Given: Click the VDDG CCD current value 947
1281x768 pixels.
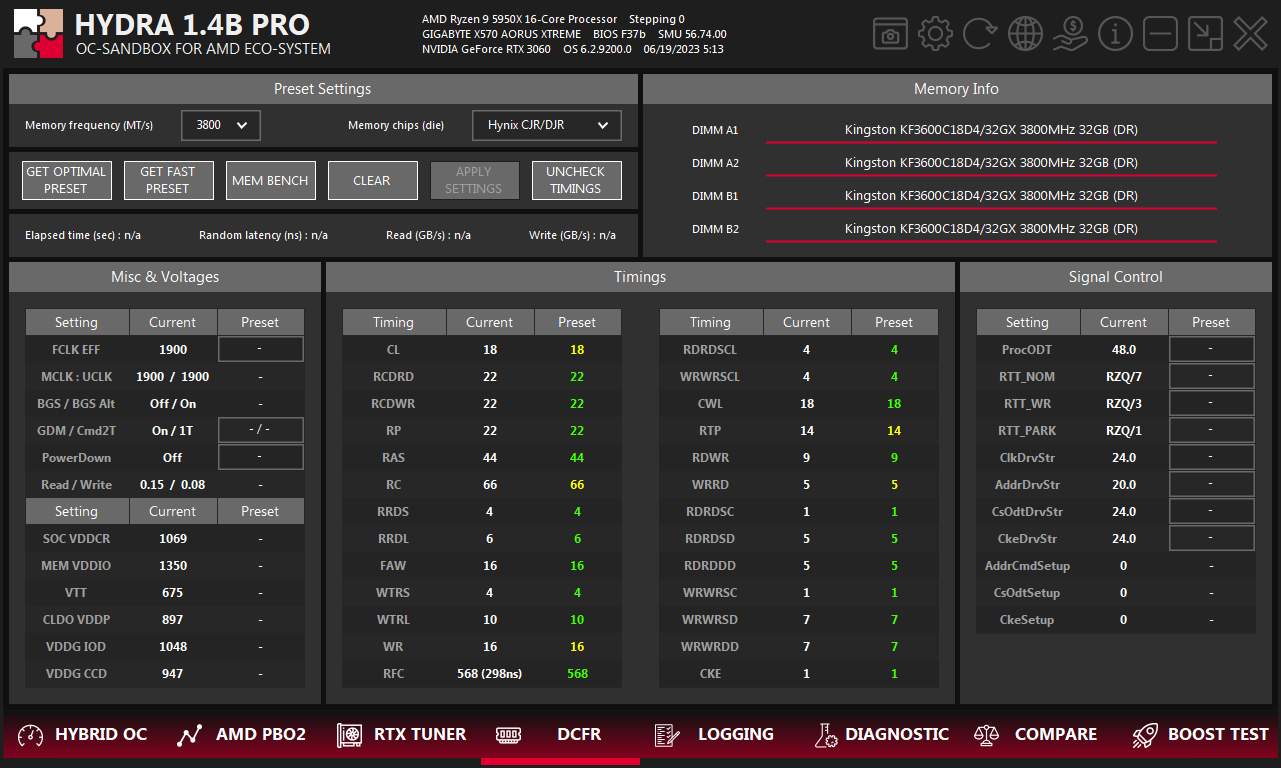Looking at the screenshot, I should pyautogui.click(x=172, y=674).
